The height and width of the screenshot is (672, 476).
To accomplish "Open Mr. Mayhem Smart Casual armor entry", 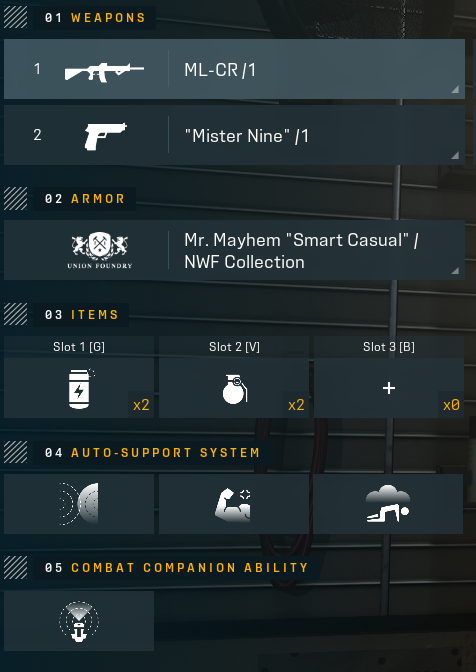I will click(301, 251).
